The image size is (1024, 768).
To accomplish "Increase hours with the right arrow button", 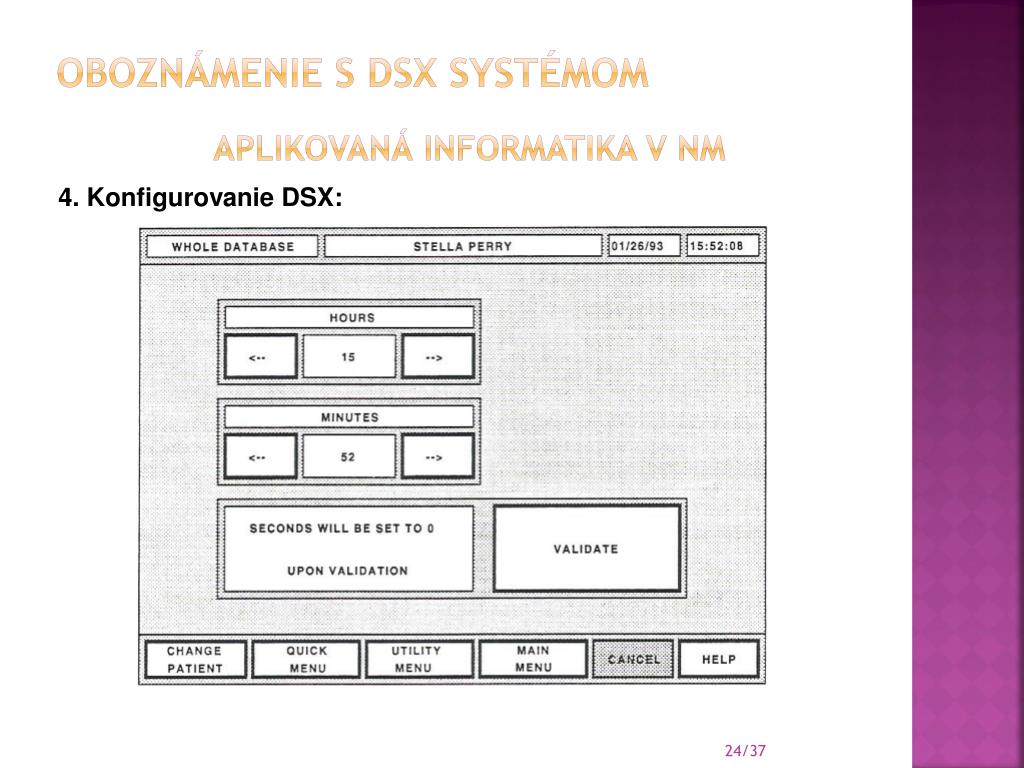I will point(438,357).
